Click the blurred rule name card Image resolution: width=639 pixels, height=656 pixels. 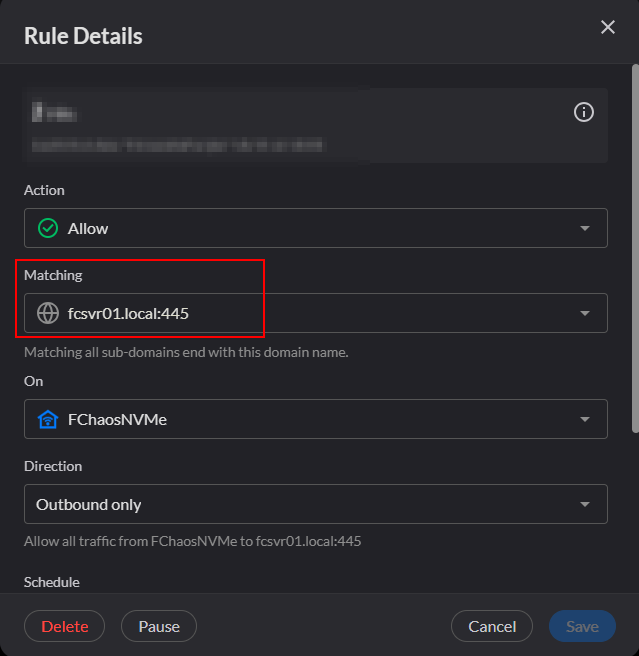[300, 126]
